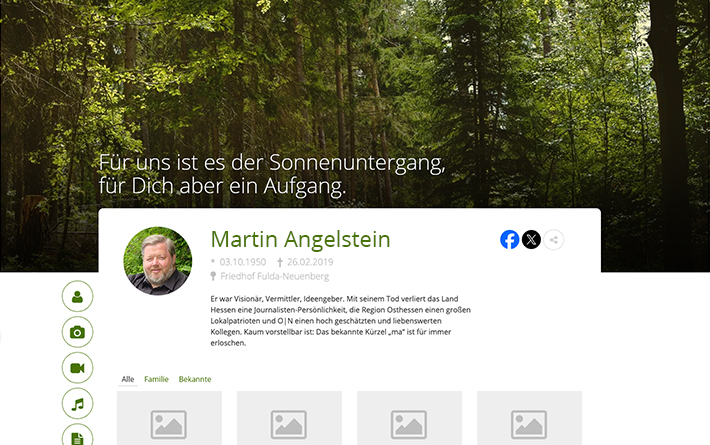Open the document sidebar icon
The height and width of the screenshot is (445, 710).
click(77, 435)
